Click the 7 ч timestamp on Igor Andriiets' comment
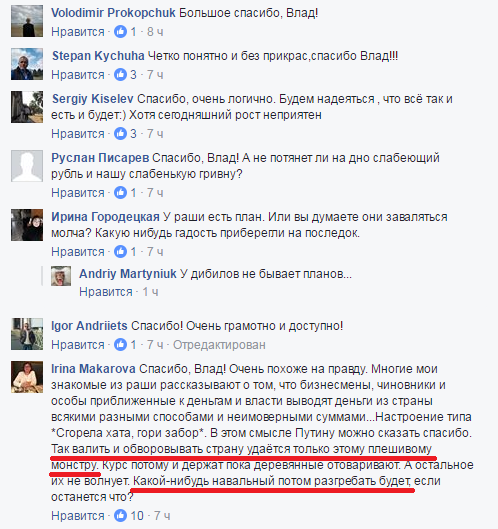 click(155, 345)
